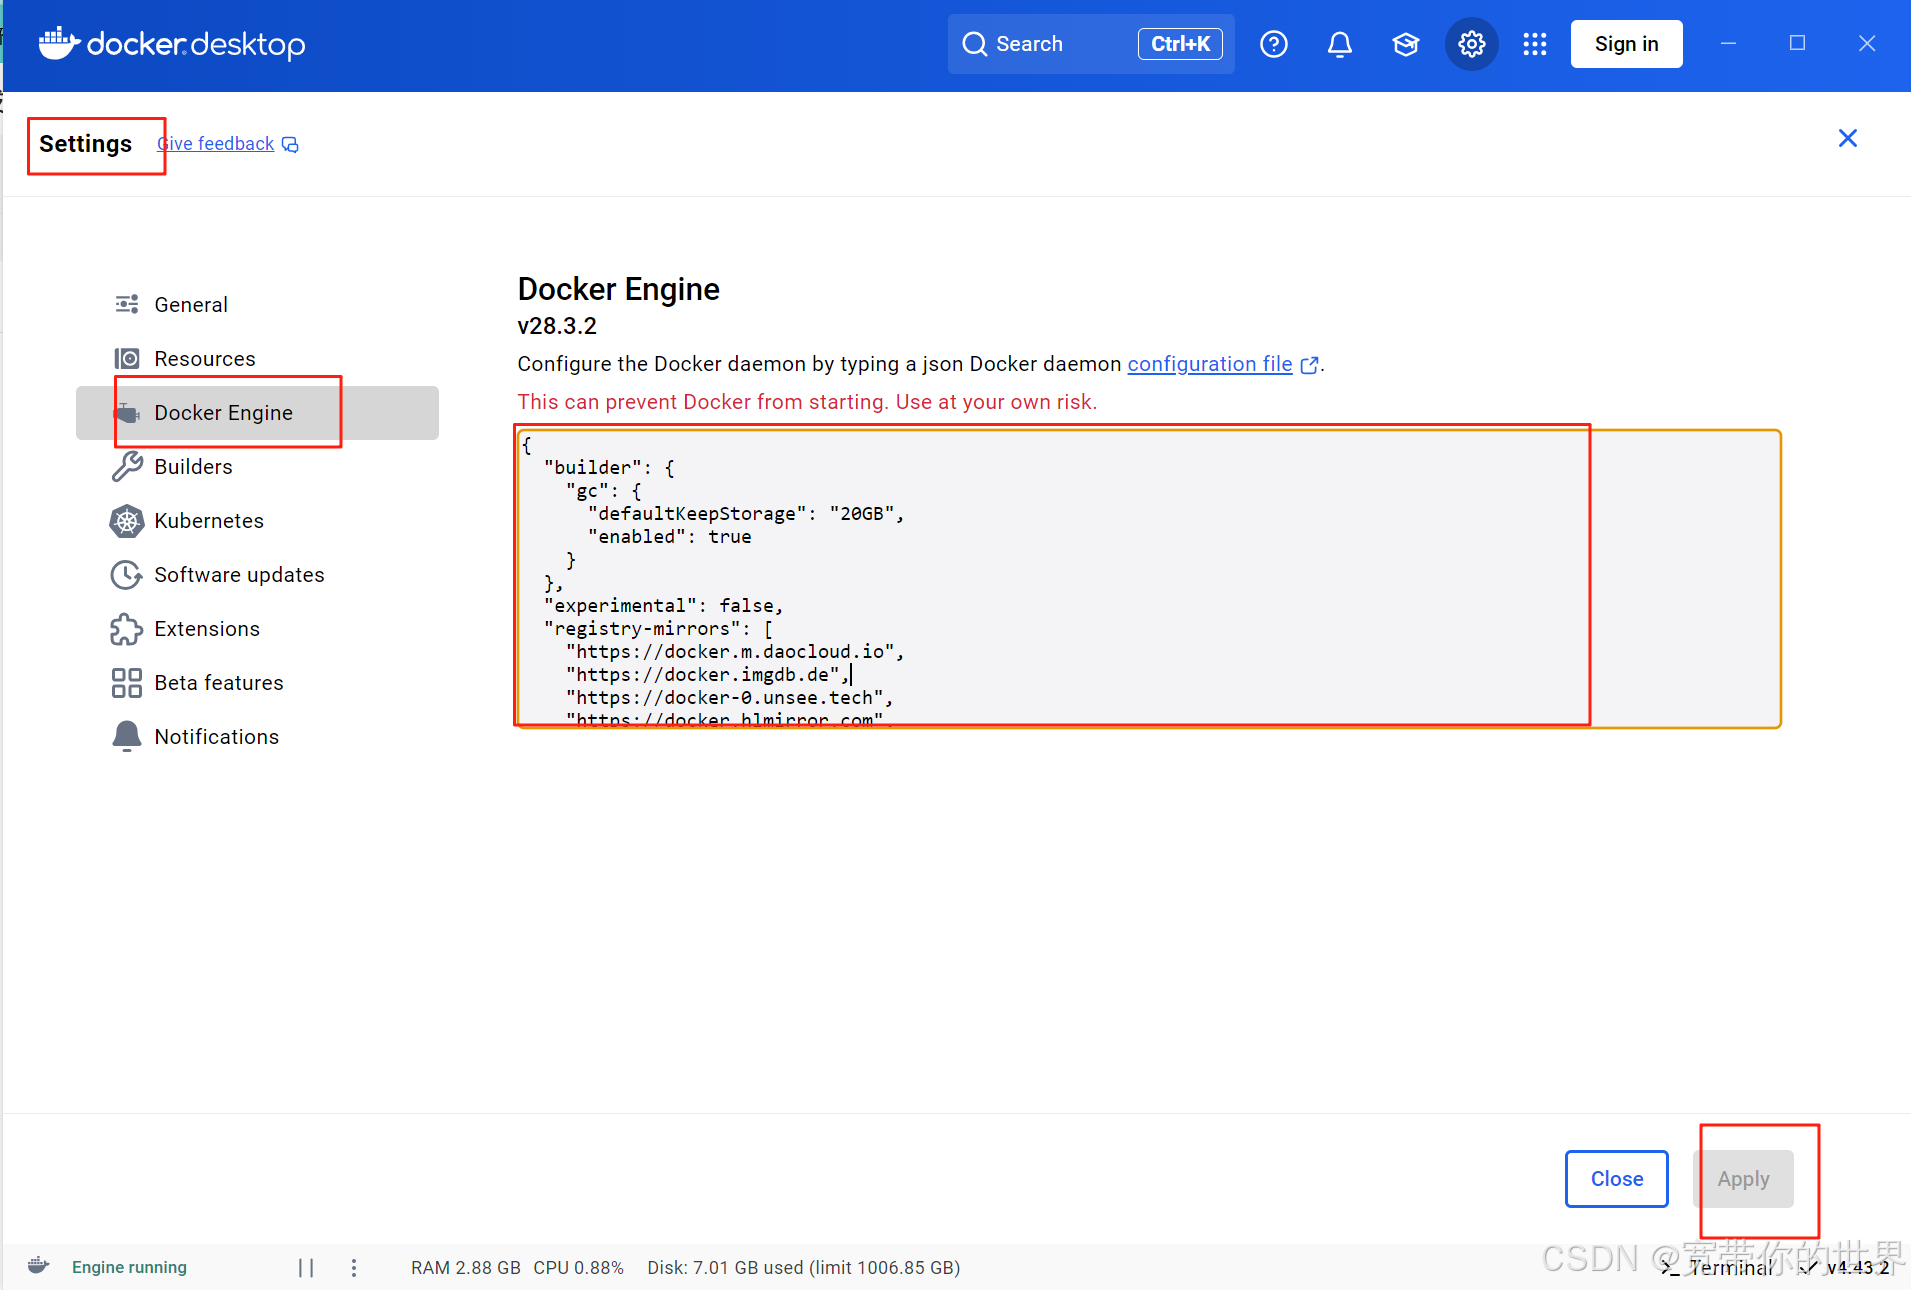Click the "registry-mirrors" line in editor
This screenshot has height=1290, width=1911.
click(x=658, y=628)
